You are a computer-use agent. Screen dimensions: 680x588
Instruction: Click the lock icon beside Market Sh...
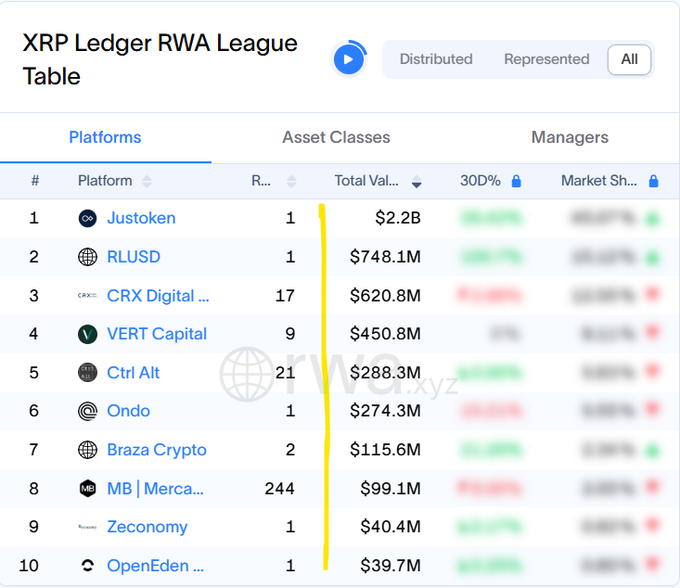(x=654, y=181)
